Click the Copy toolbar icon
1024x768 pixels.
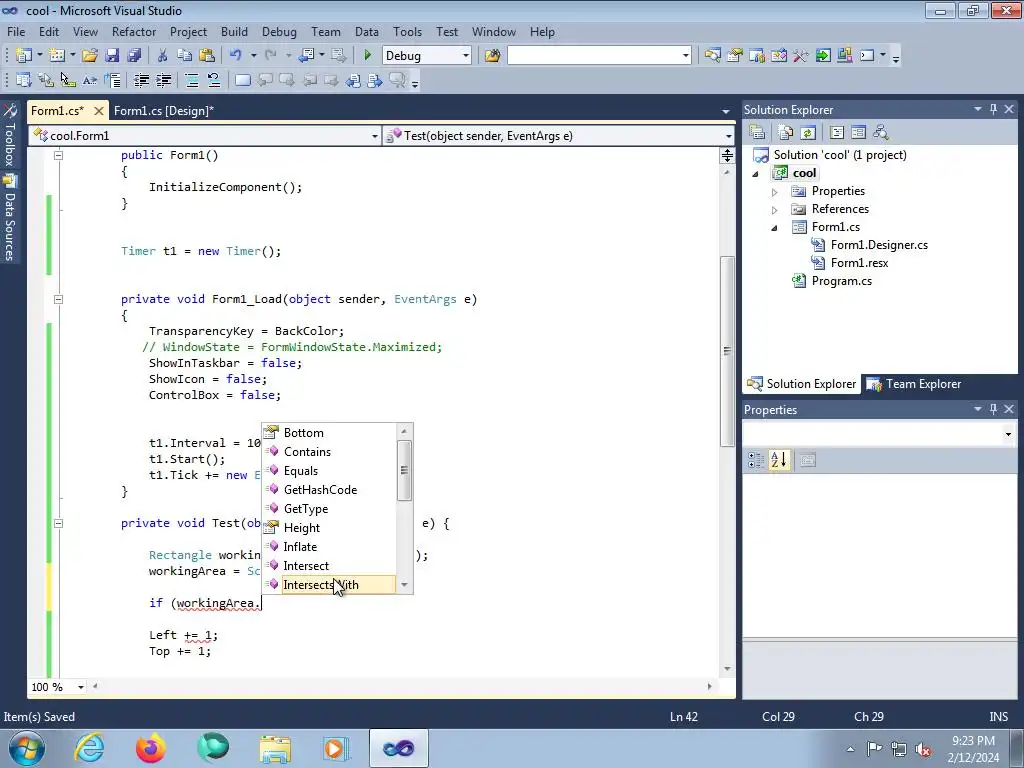(x=185, y=56)
